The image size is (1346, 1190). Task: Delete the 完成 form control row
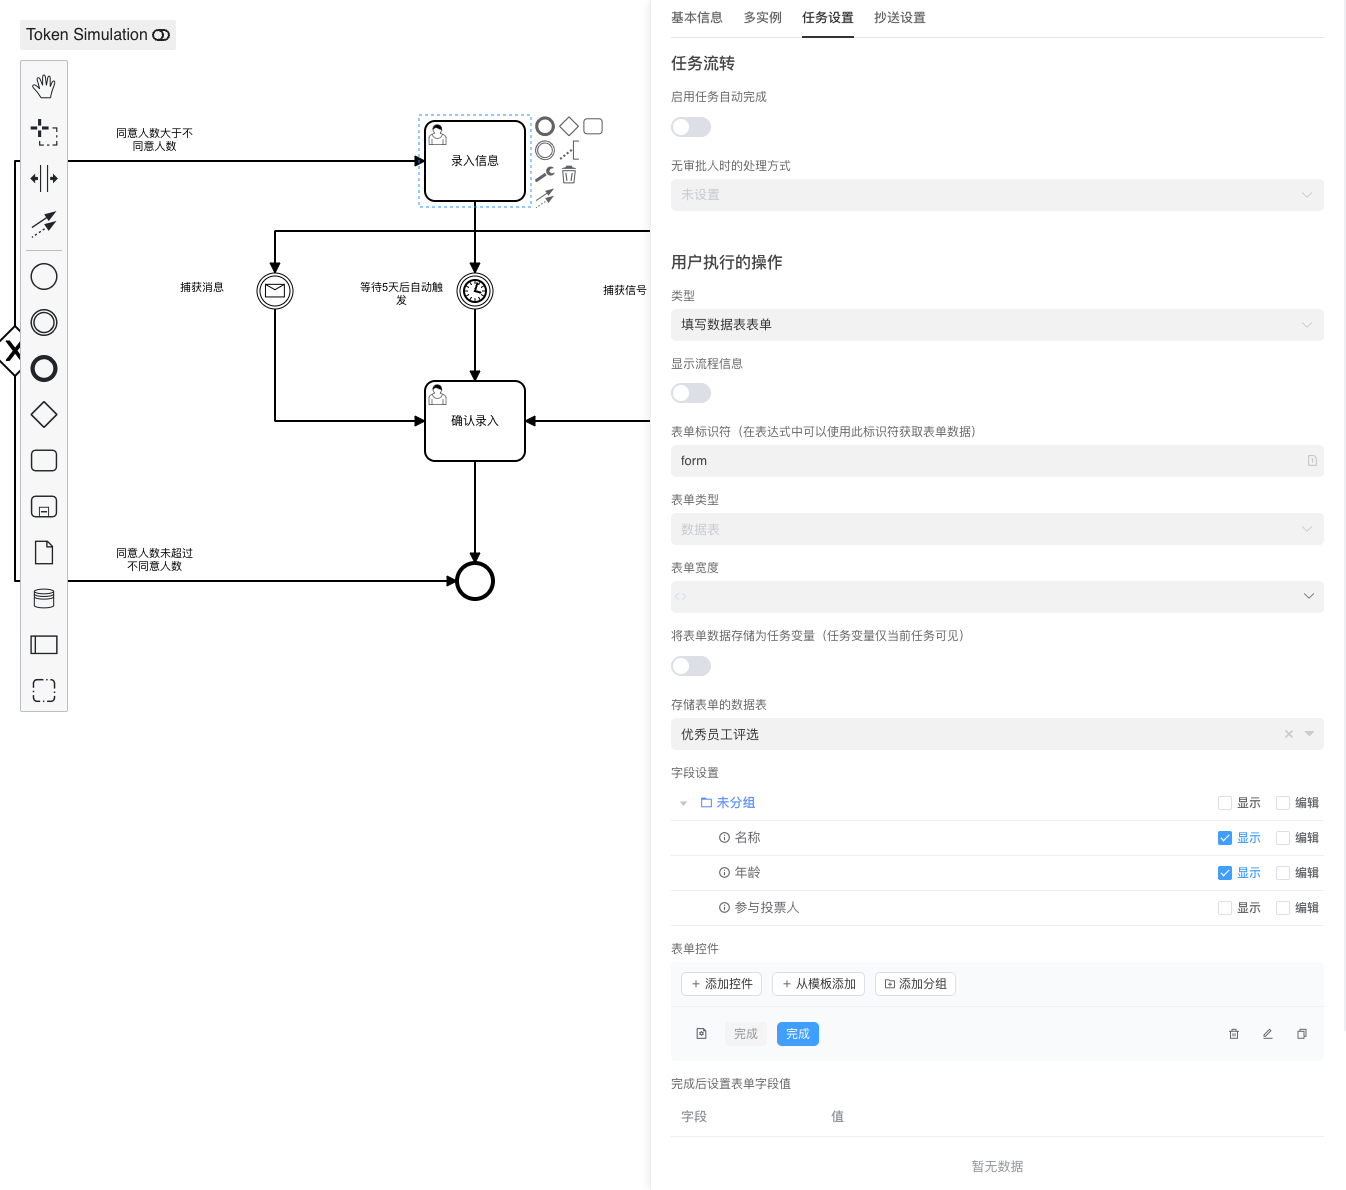click(x=1233, y=1034)
